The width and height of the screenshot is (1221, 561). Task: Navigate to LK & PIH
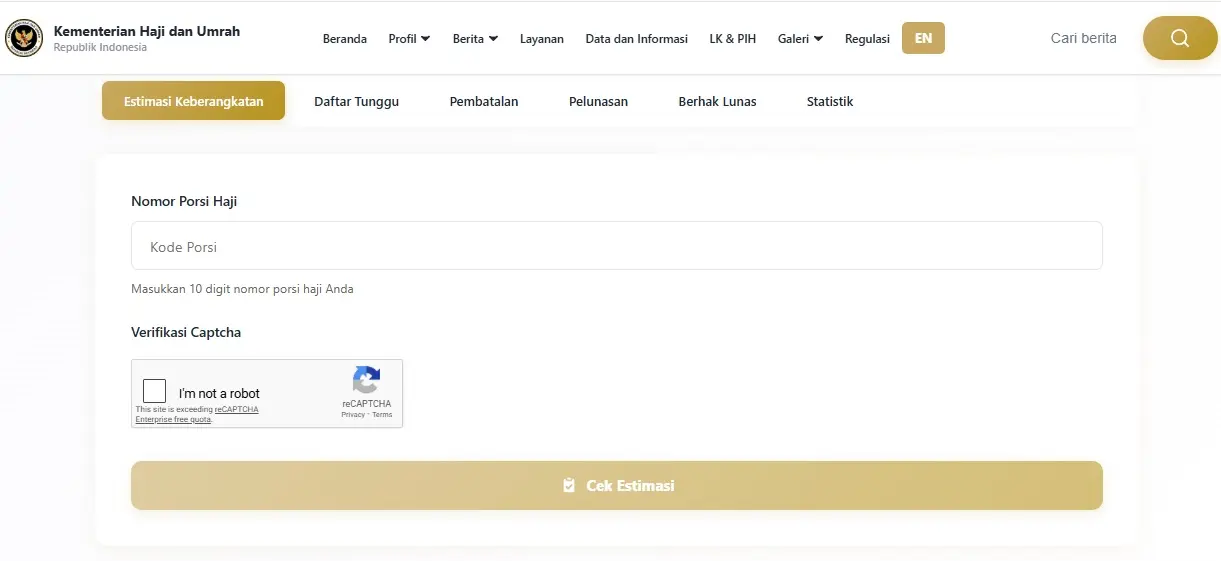click(x=733, y=39)
